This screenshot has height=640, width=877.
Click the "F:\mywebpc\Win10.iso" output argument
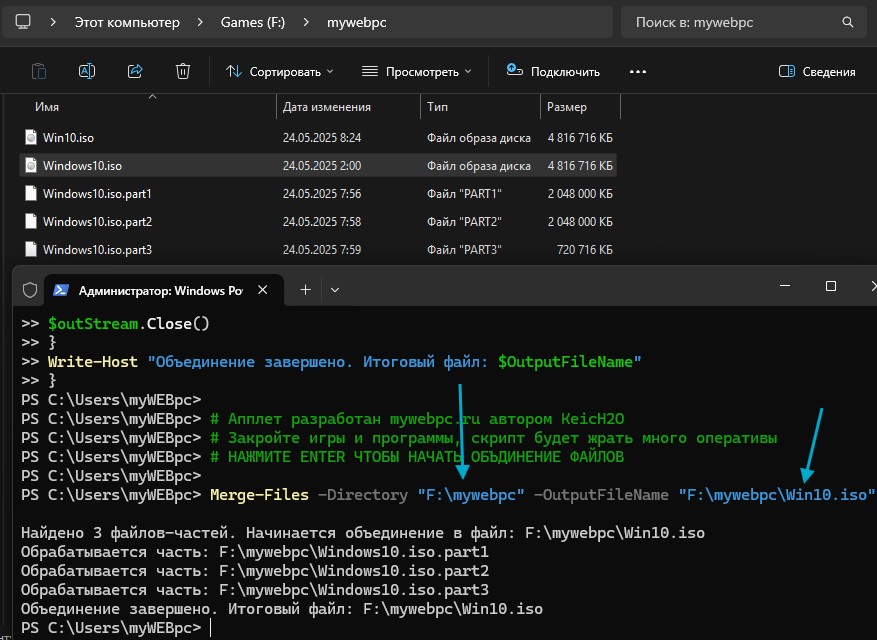tap(776, 495)
